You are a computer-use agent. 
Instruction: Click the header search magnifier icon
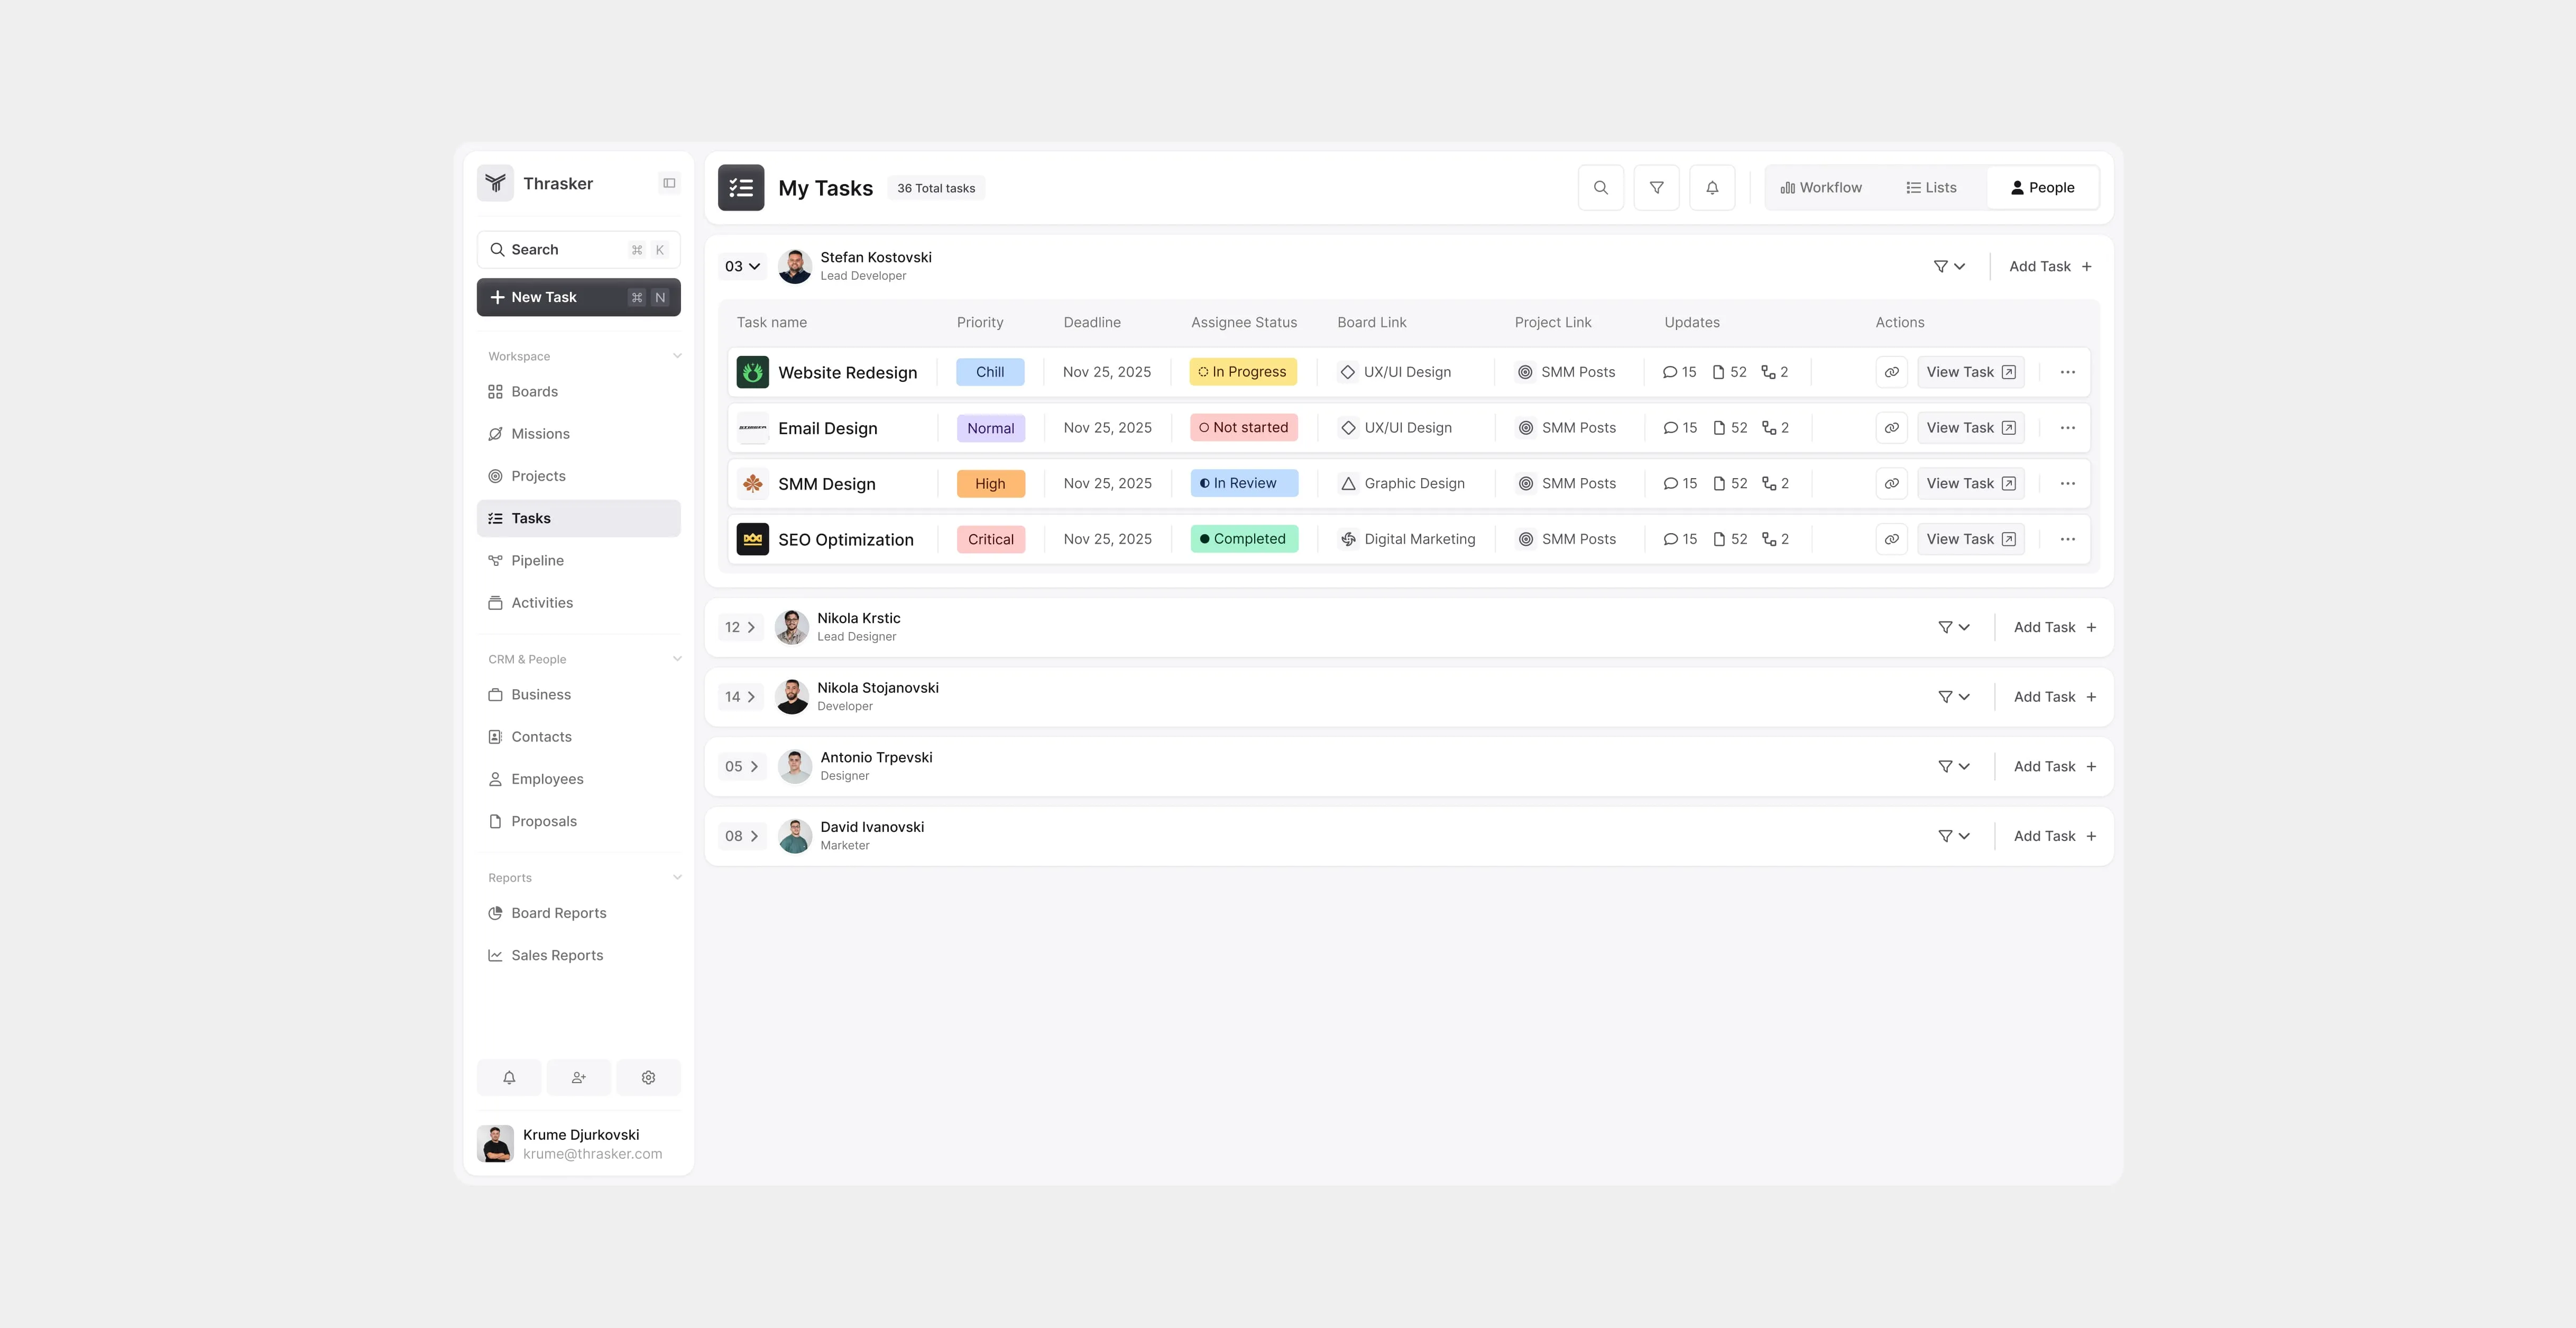[x=1600, y=188]
